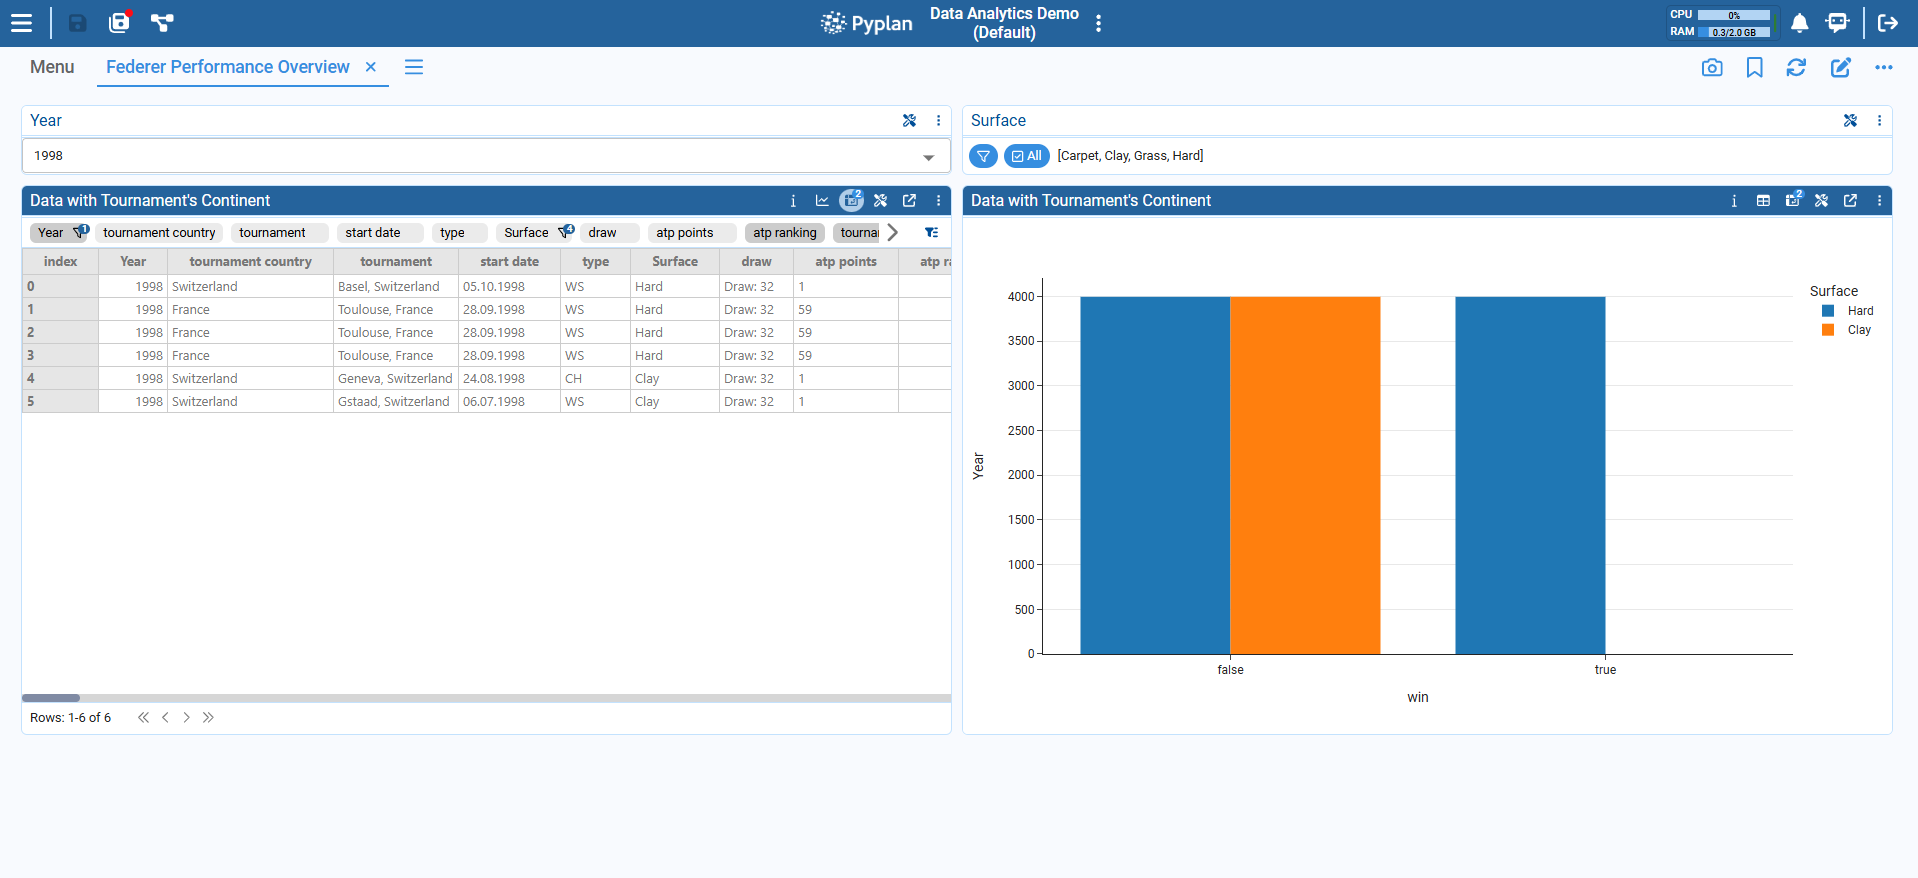This screenshot has width=1918, height=878.
Task: Toggle the Hard series in chart legend
Action: tap(1859, 311)
